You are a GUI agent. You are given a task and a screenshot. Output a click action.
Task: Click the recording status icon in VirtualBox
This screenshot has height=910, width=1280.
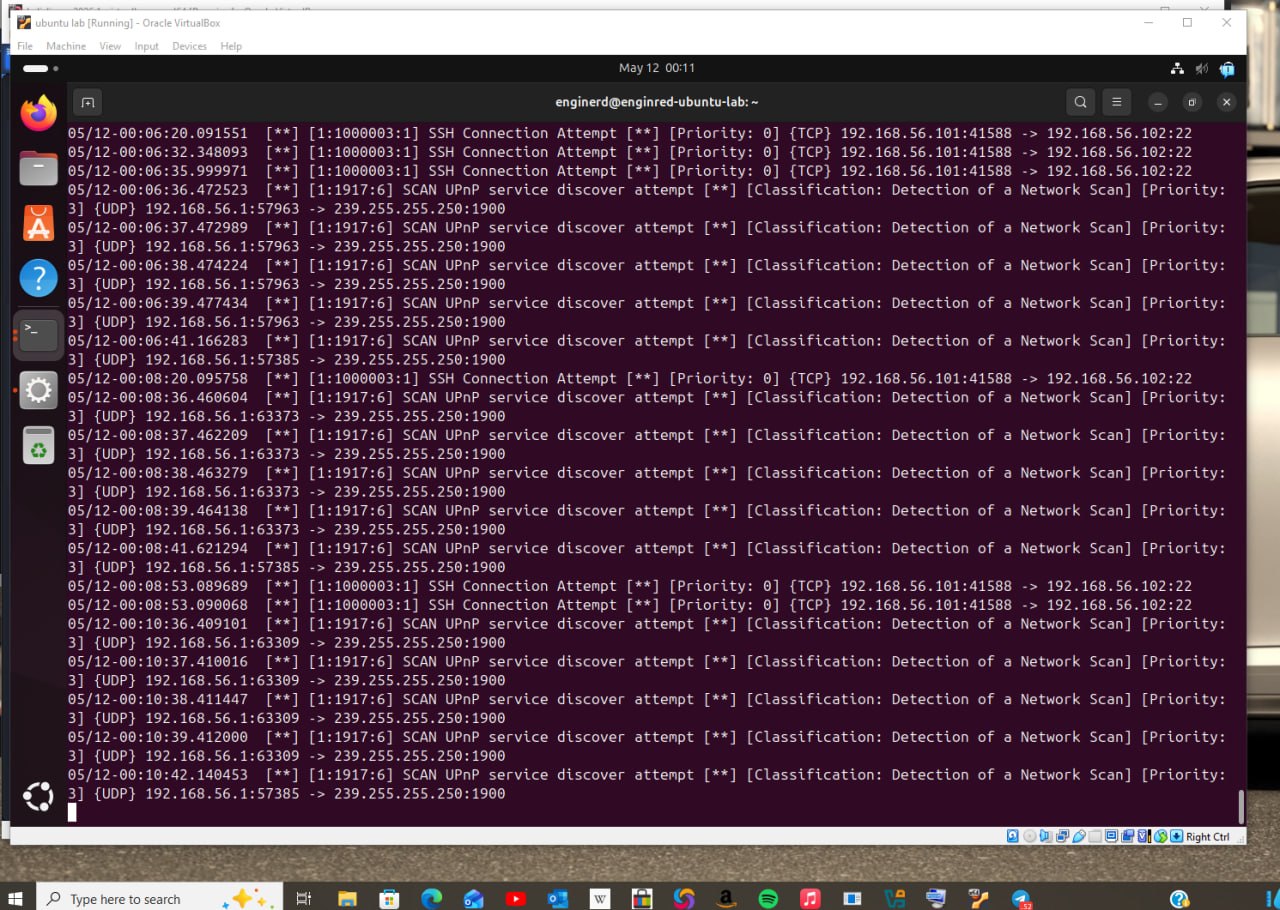1128,836
